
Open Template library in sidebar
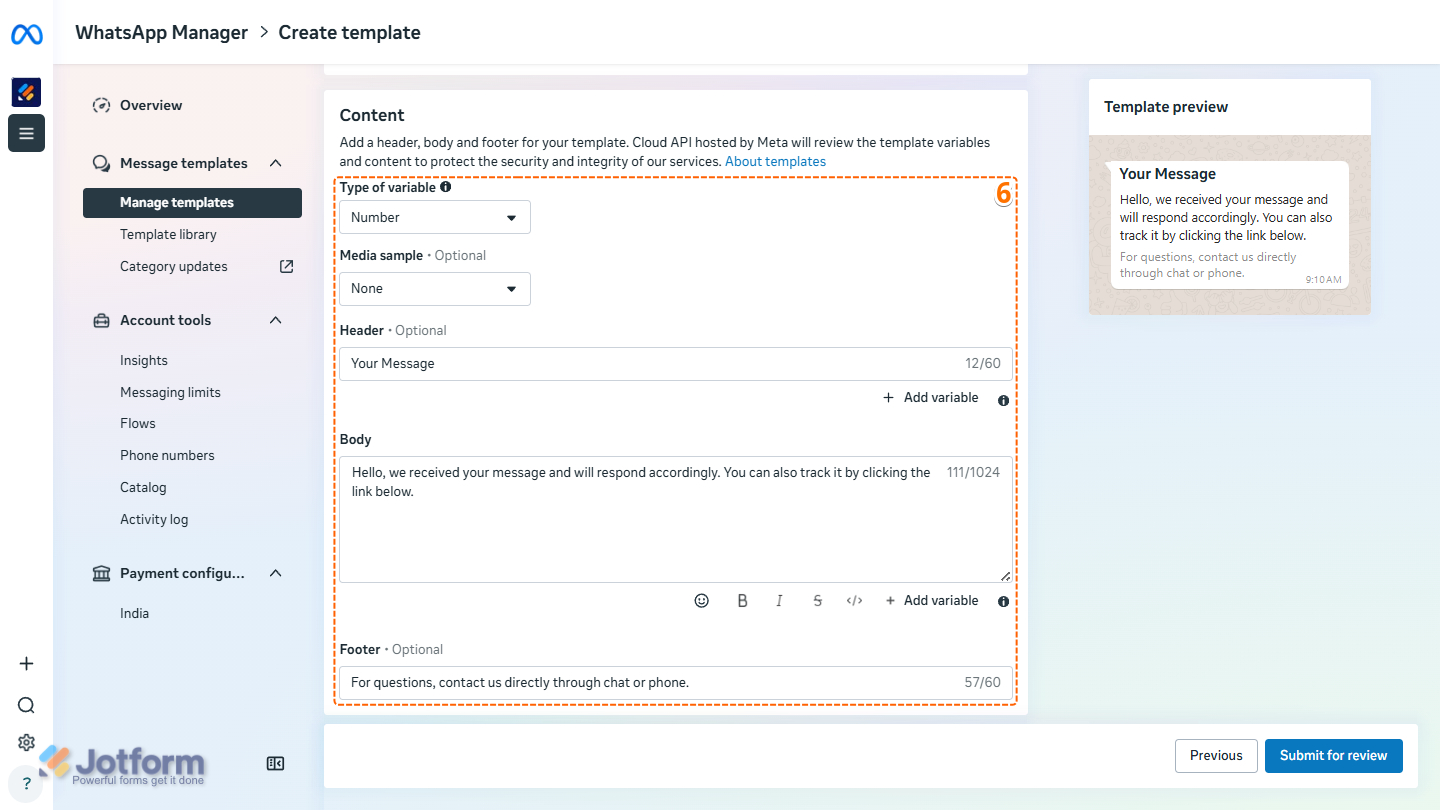(x=168, y=234)
